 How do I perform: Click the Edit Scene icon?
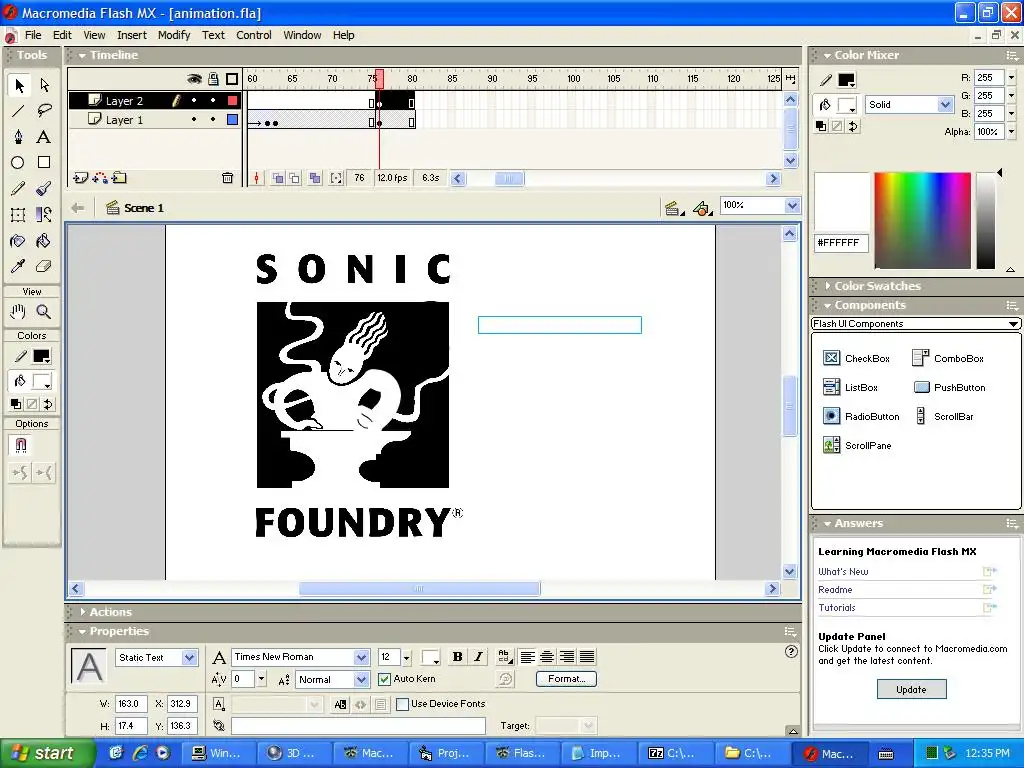[673, 208]
